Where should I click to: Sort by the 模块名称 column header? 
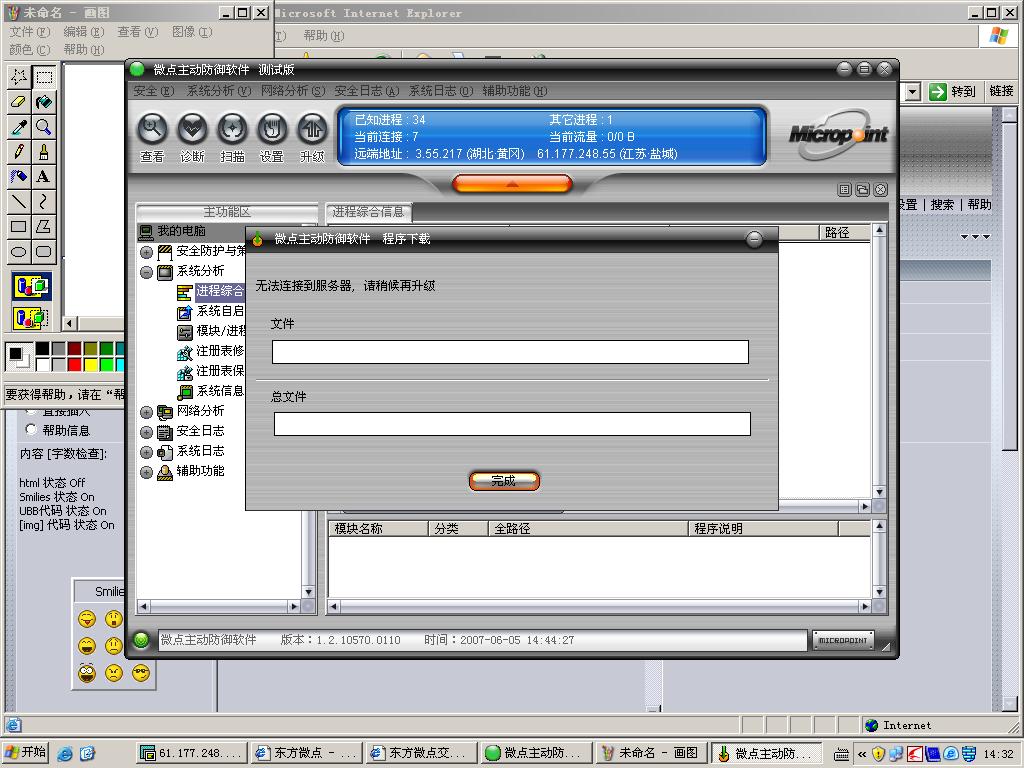coord(379,528)
